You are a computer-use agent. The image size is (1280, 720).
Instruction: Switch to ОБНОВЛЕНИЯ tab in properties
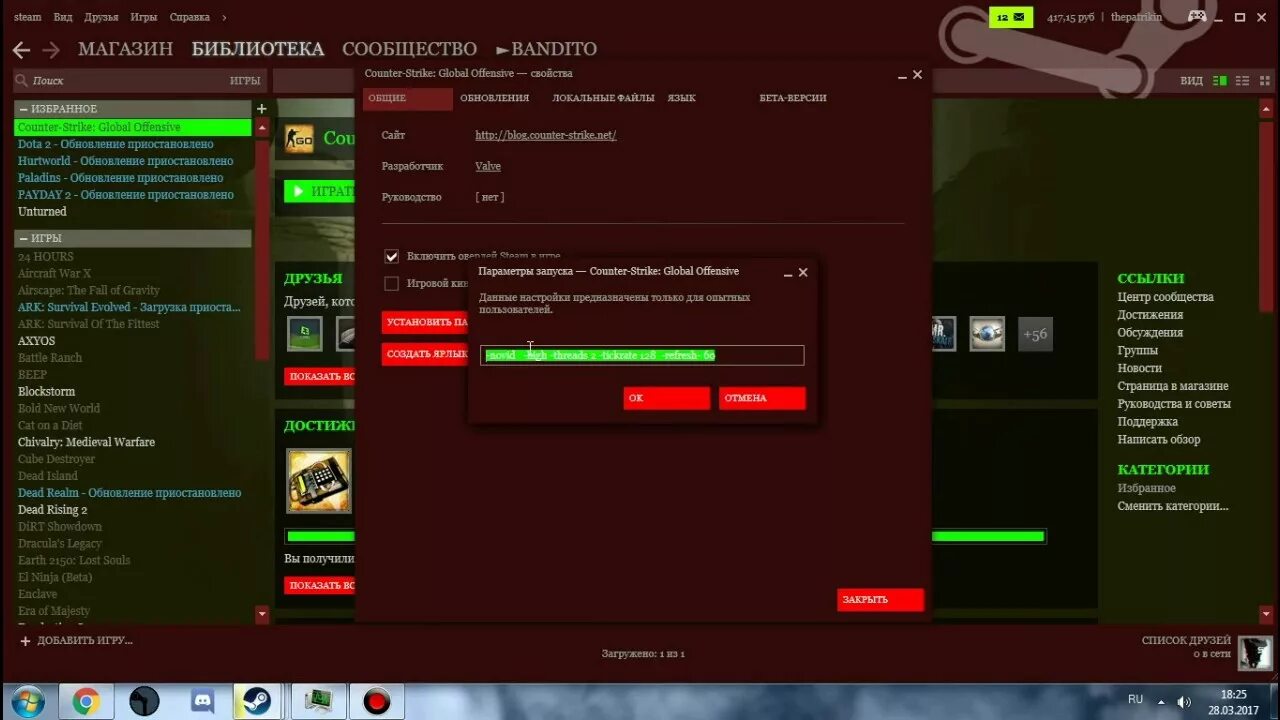495,98
